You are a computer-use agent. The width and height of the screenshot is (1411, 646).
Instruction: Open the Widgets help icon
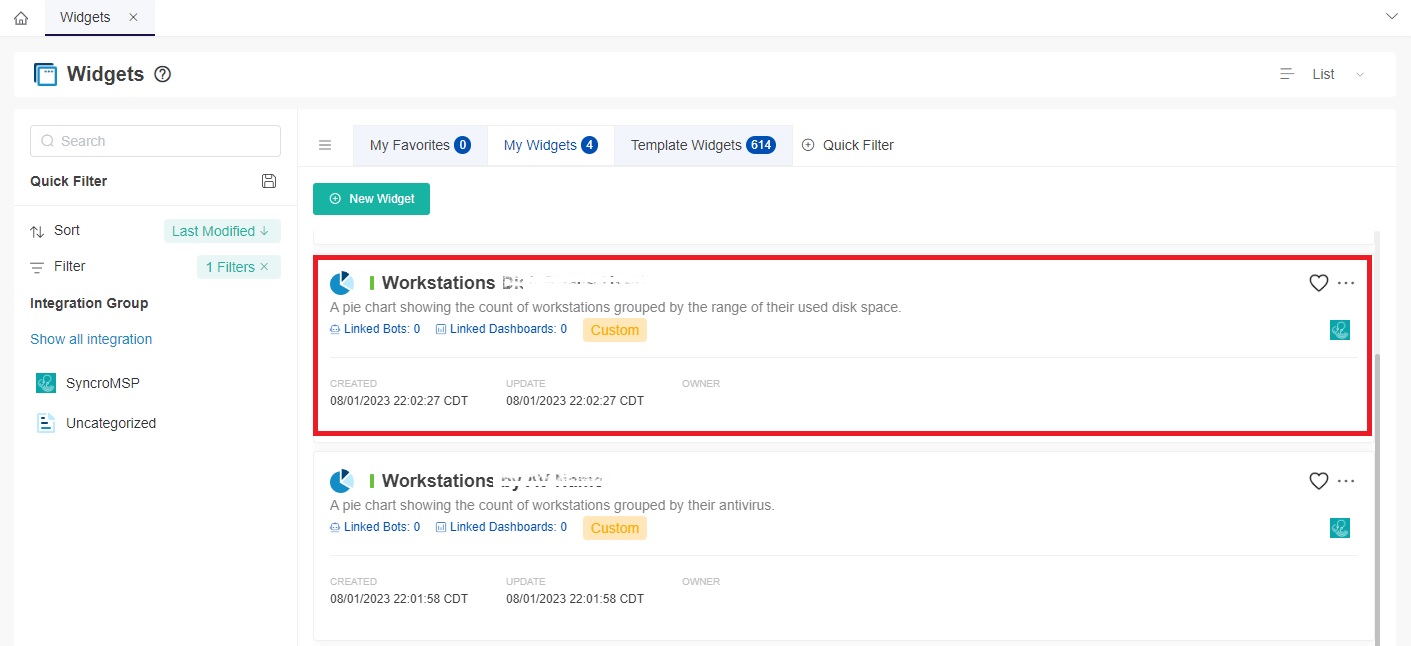tap(162, 74)
